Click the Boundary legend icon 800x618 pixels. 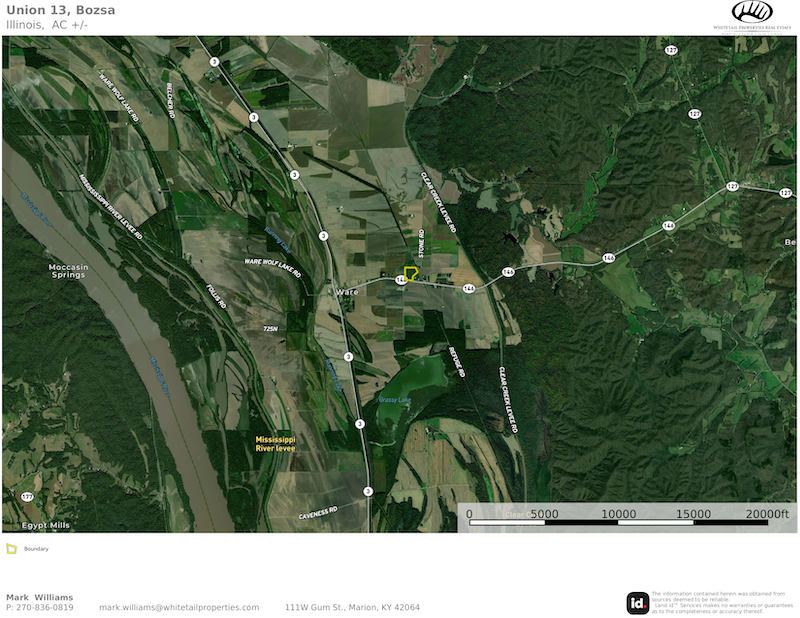click(x=12, y=548)
